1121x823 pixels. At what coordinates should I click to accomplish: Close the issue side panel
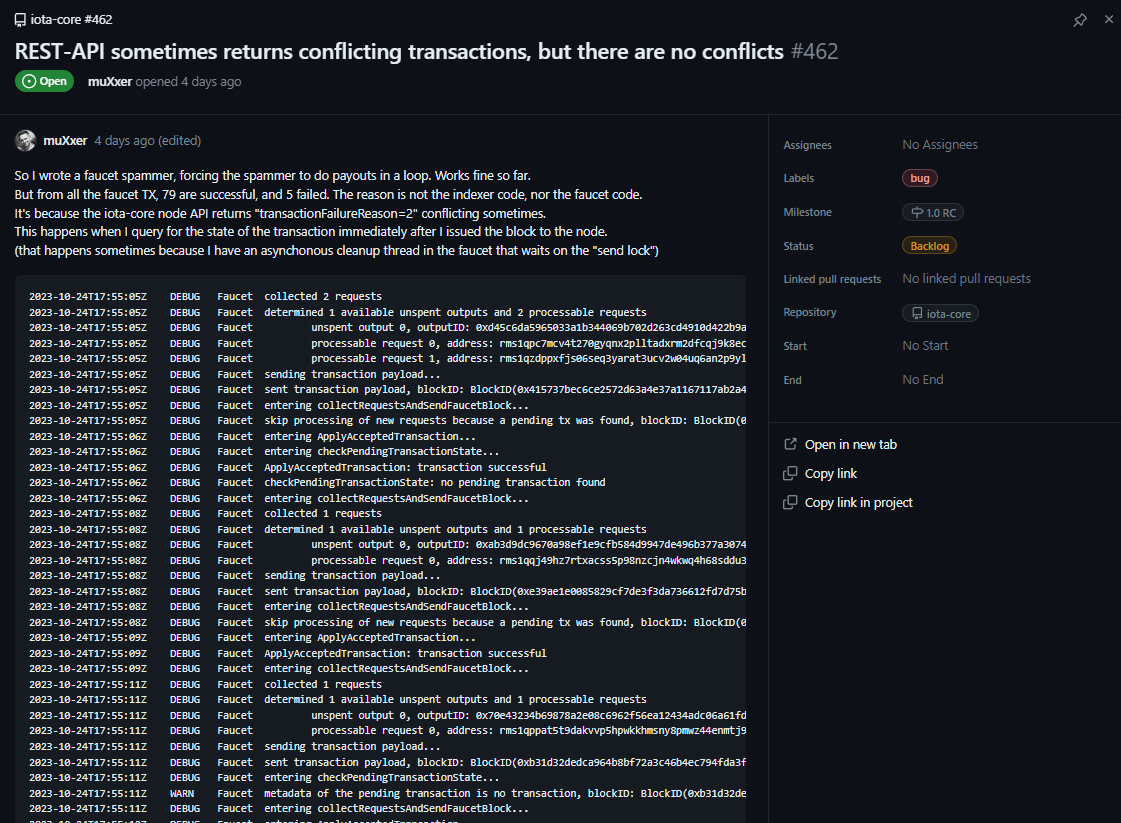pyautogui.click(x=1109, y=19)
